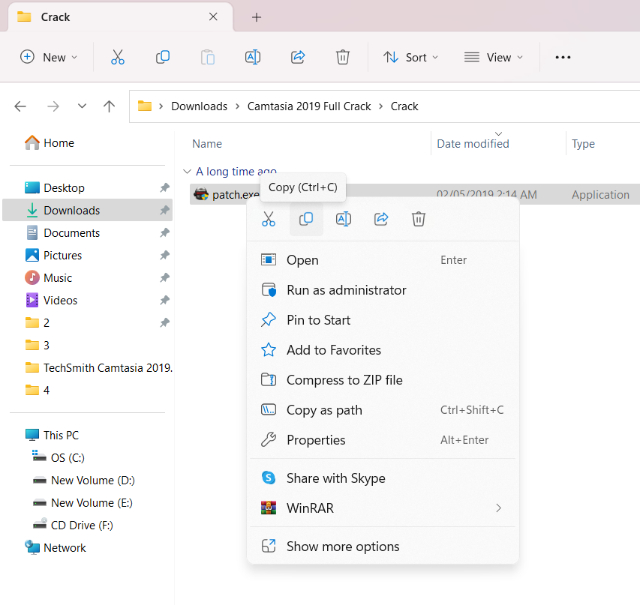This screenshot has width=640, height=605.
Task: Select Share with Skype
Action: pos(383,478)
